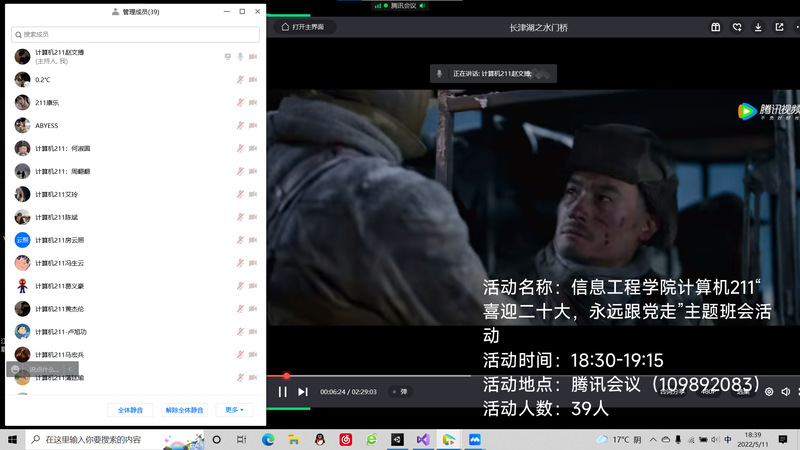
Task: Switch input method 中 indicator
Action: 728,439
